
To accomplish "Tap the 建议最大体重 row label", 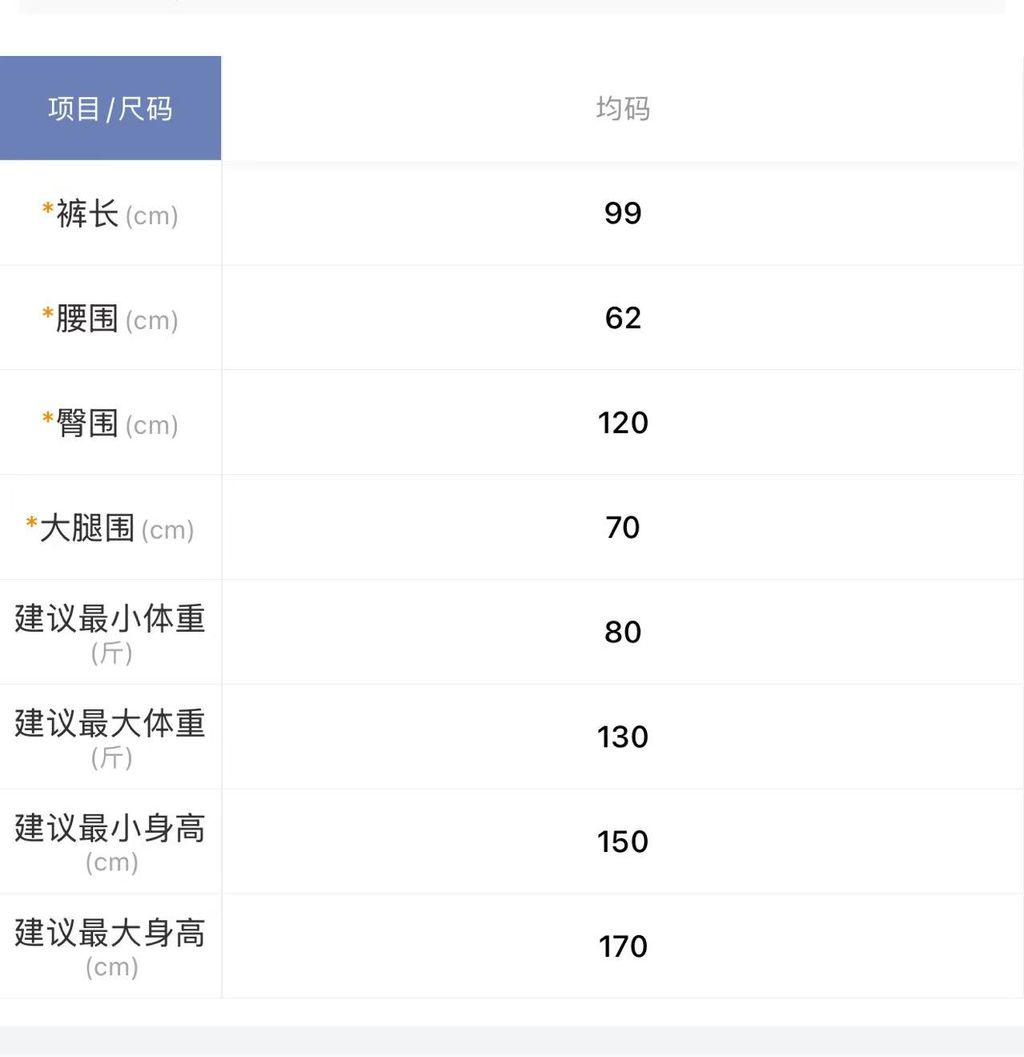I will (x=110, y=723).
